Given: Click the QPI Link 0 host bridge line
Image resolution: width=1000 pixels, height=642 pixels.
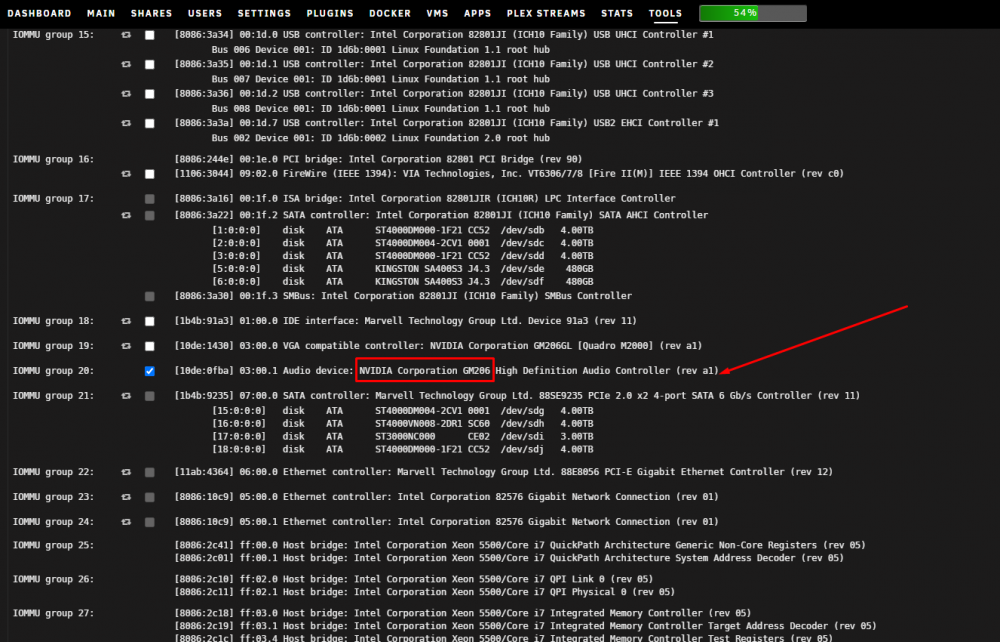Looking at the screenshot, I should pos(414,579).
